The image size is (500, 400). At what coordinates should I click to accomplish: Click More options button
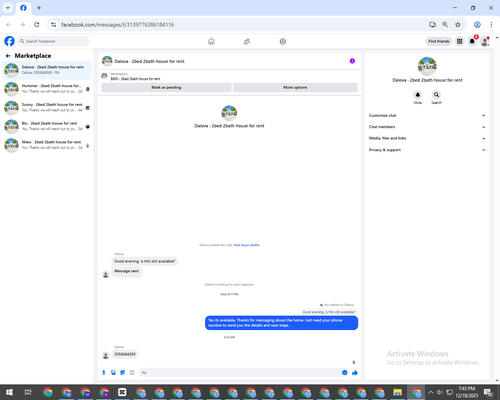[x=295, y=87]
